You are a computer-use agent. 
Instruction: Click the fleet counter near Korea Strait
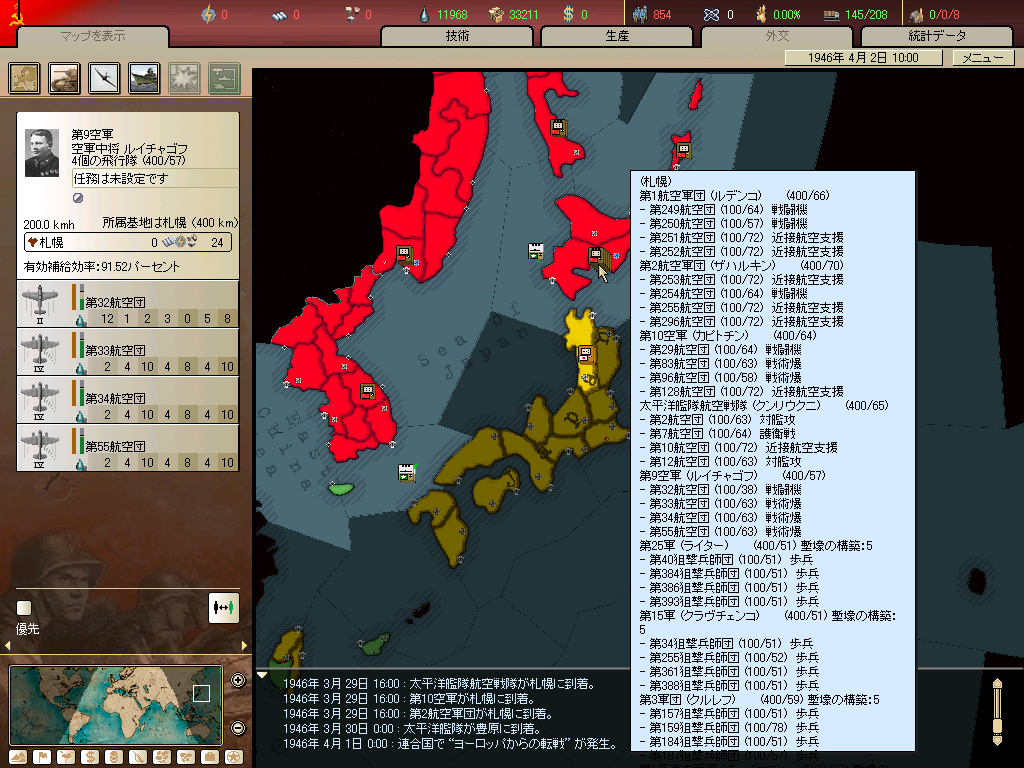[407, 472]
